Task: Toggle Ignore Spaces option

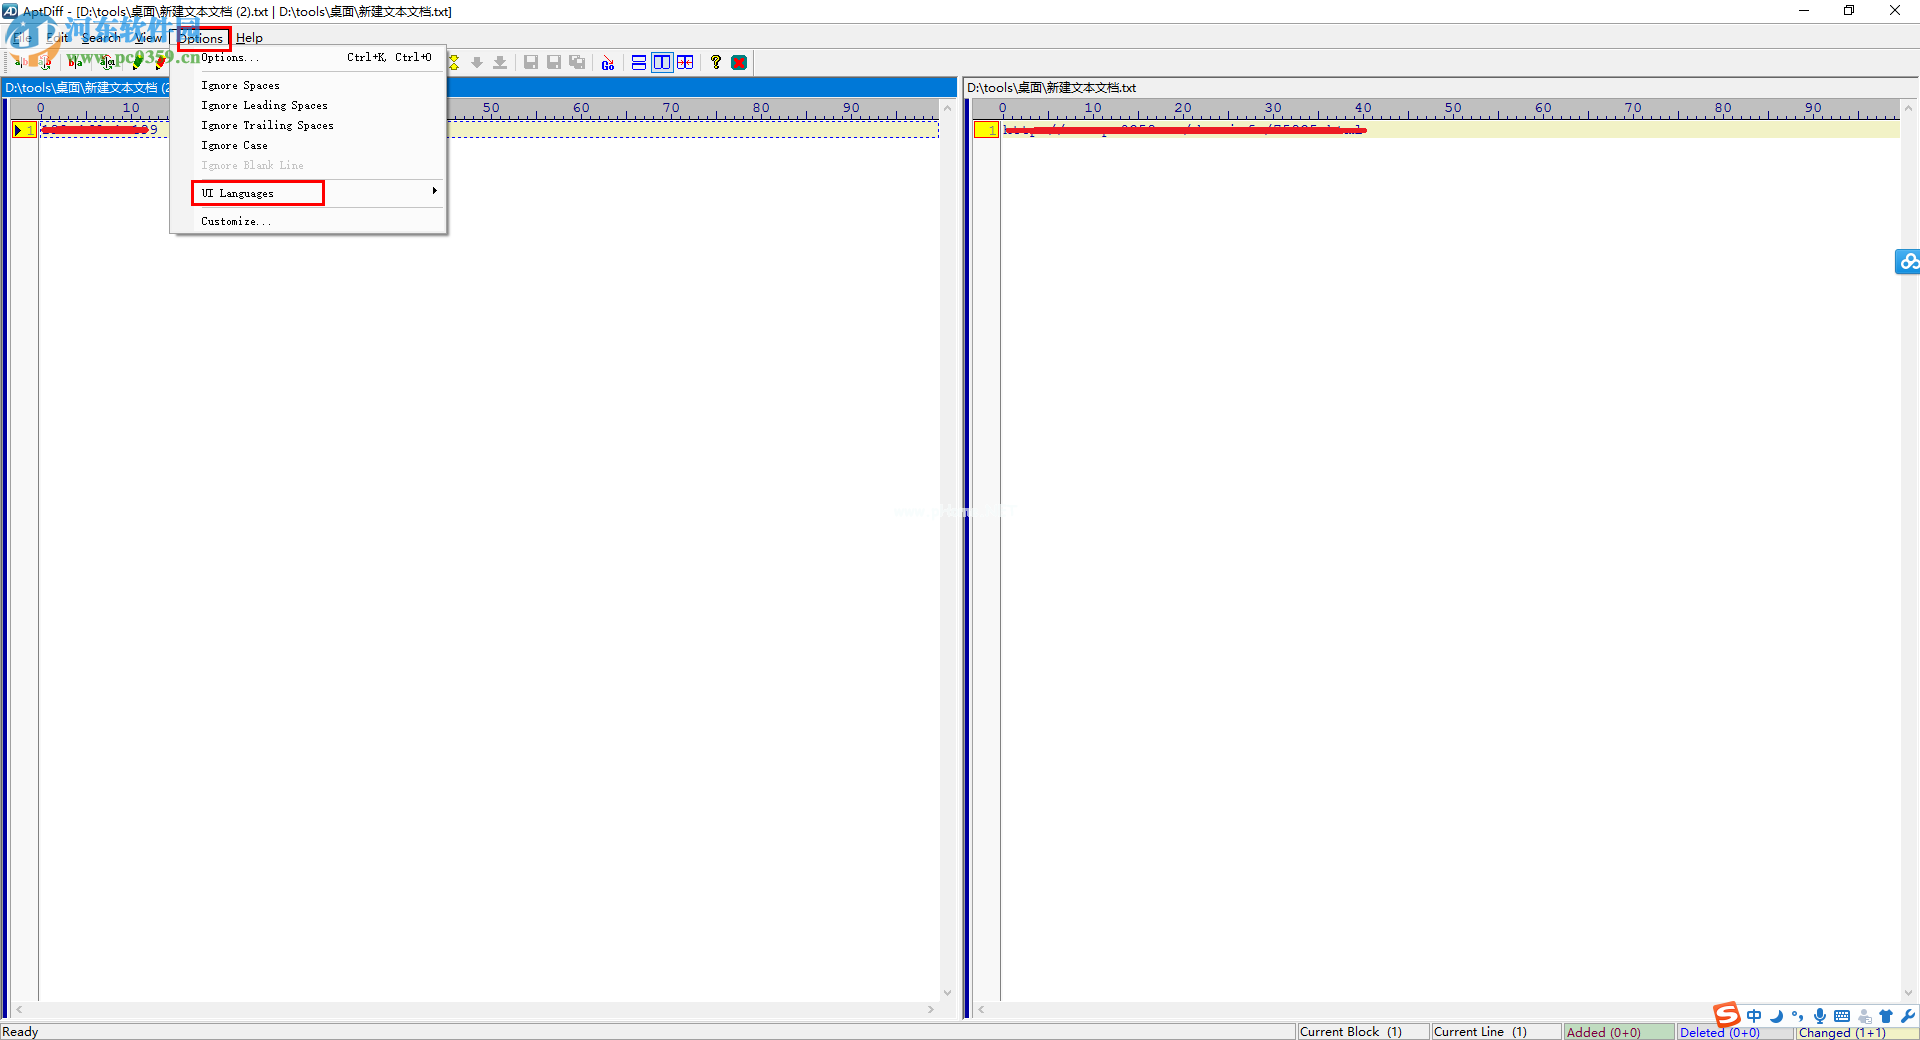Action: click(x=308, y=86)
